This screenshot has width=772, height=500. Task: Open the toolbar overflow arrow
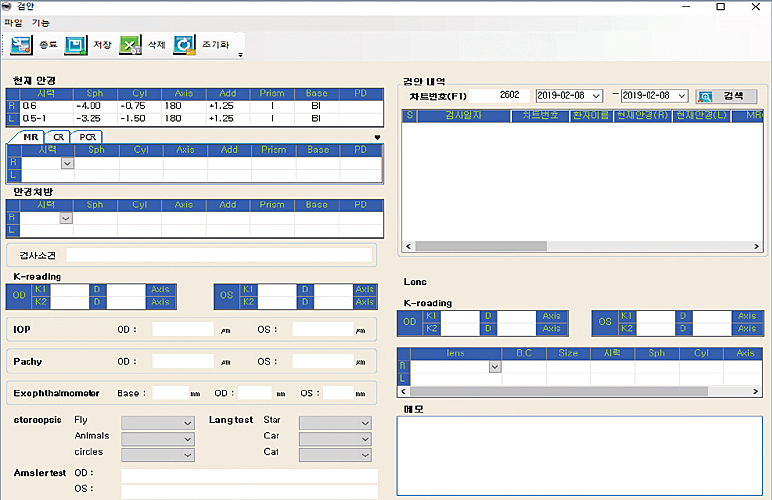[240, 55]
